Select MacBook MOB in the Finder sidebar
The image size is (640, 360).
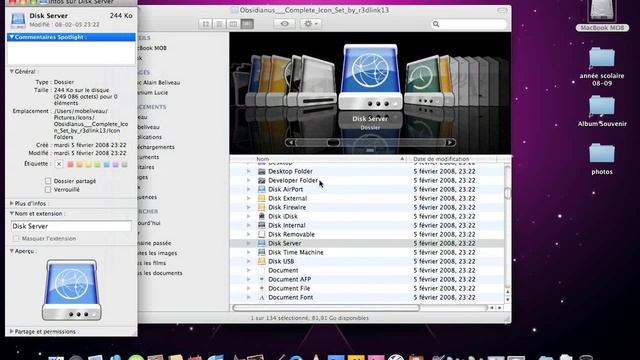click(152, 48)
